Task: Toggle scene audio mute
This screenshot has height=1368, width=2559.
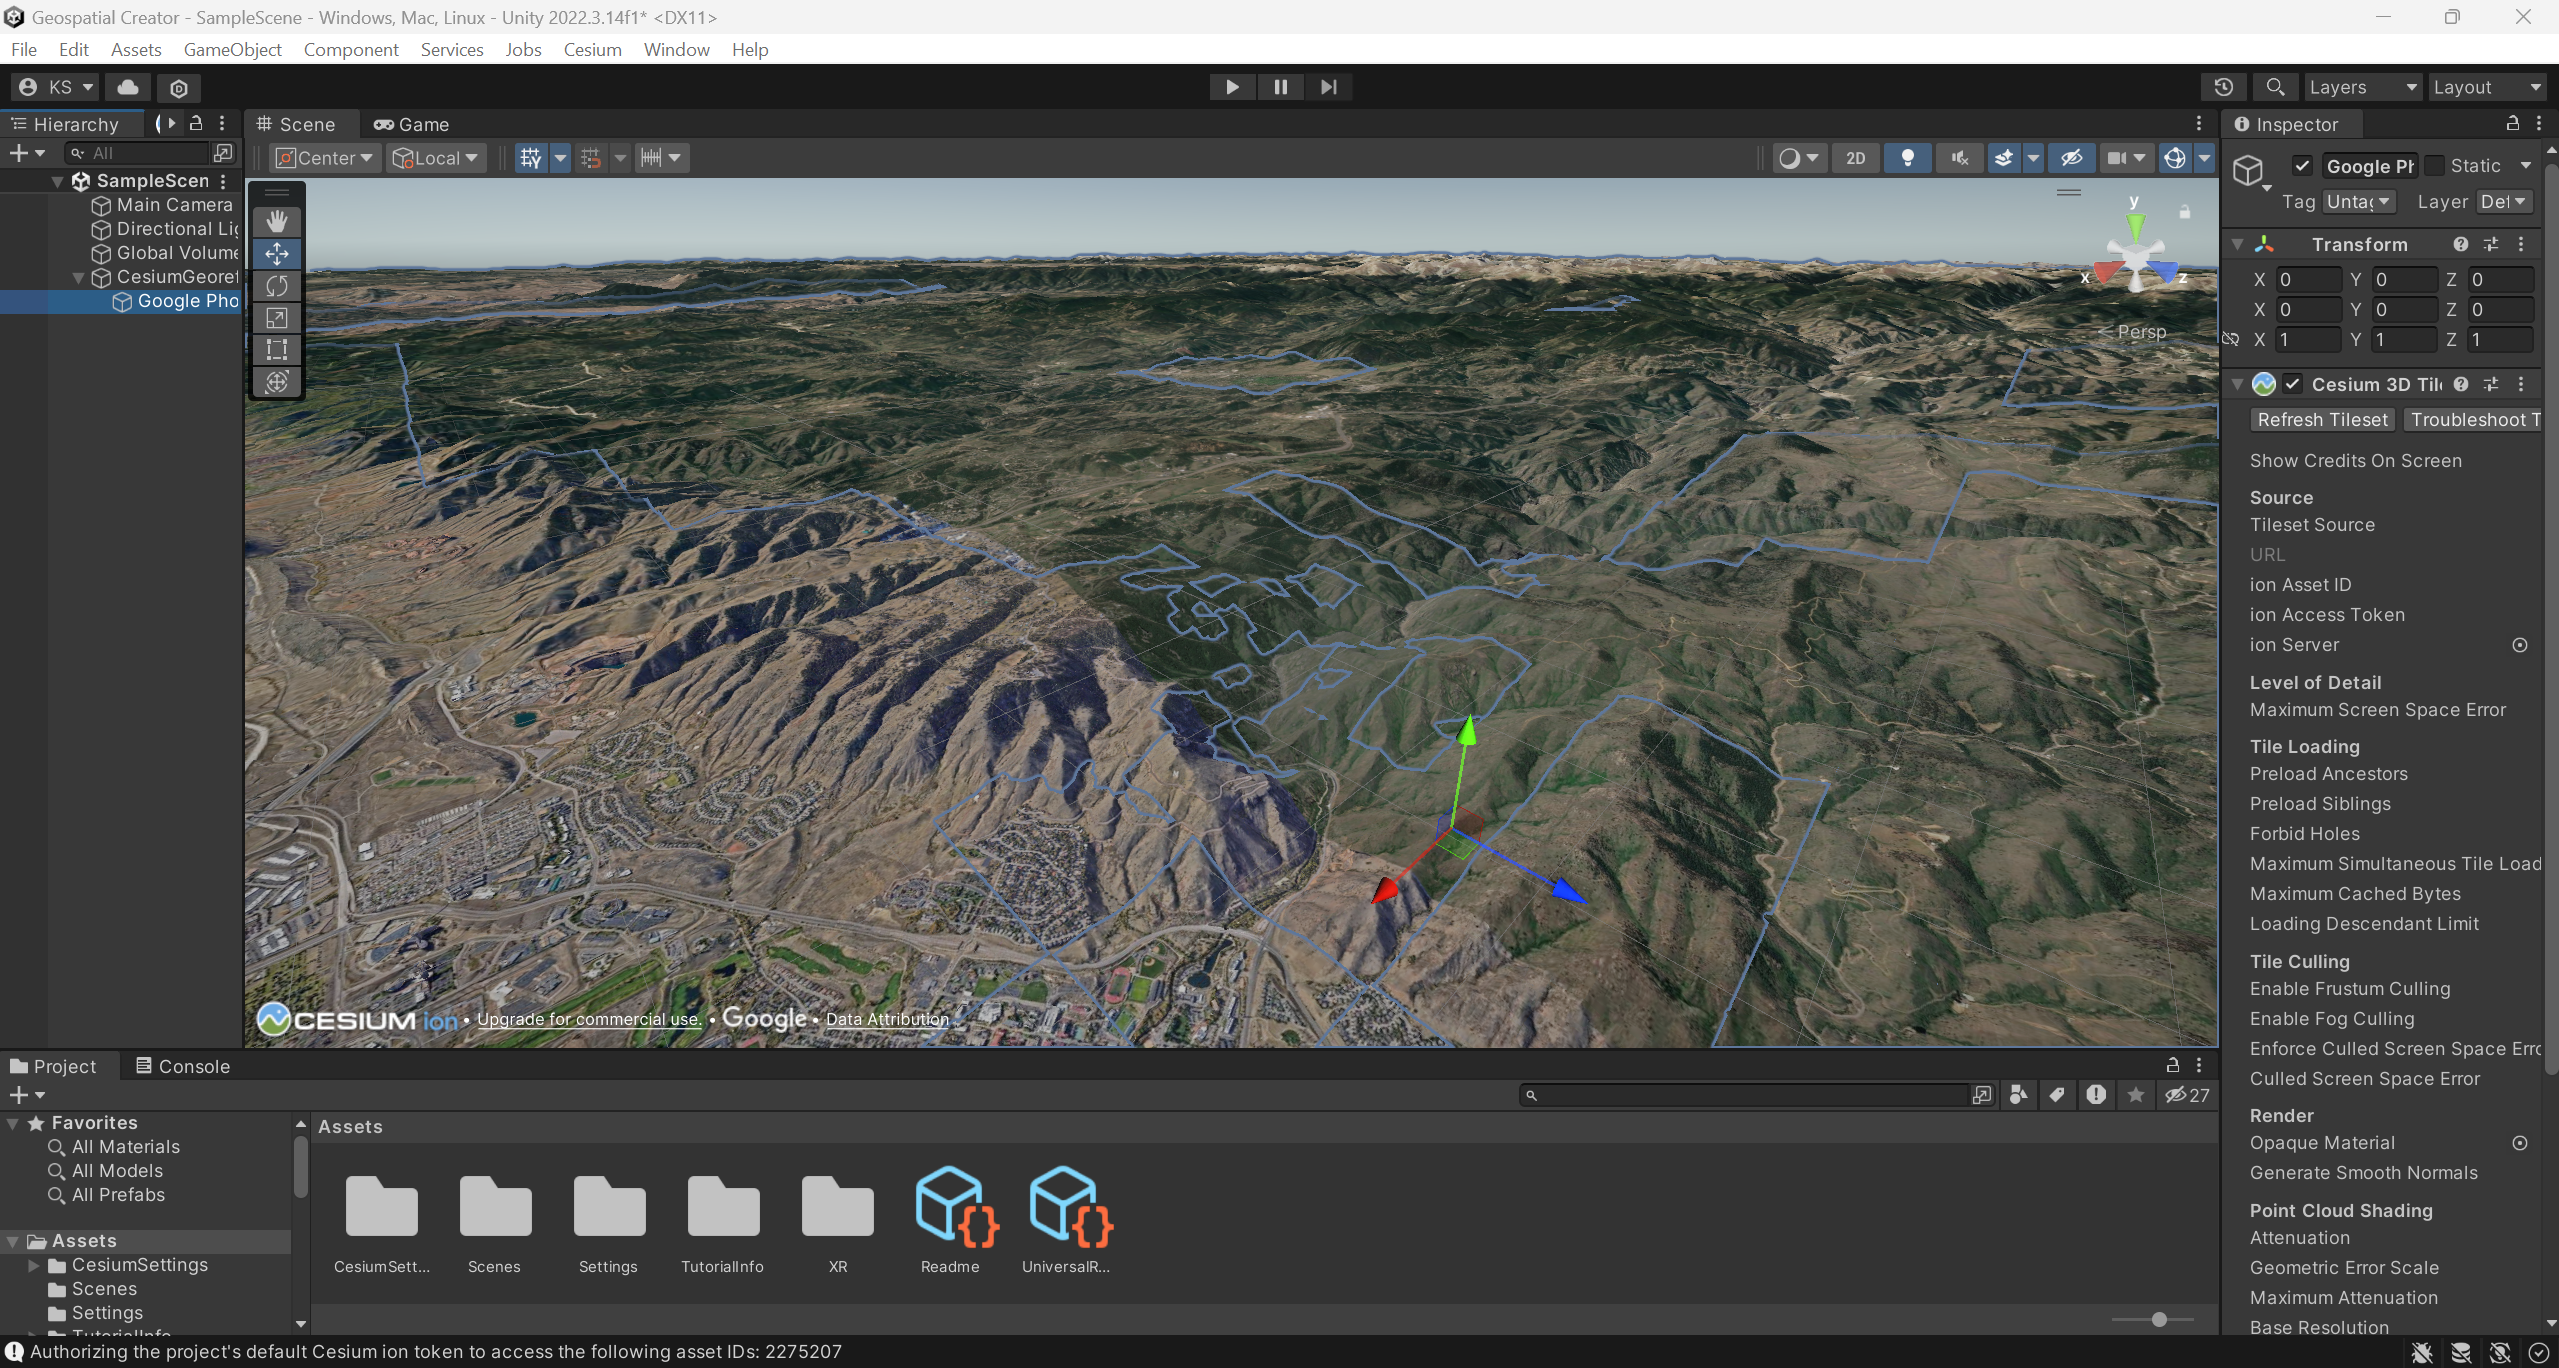Action: 1959,158
